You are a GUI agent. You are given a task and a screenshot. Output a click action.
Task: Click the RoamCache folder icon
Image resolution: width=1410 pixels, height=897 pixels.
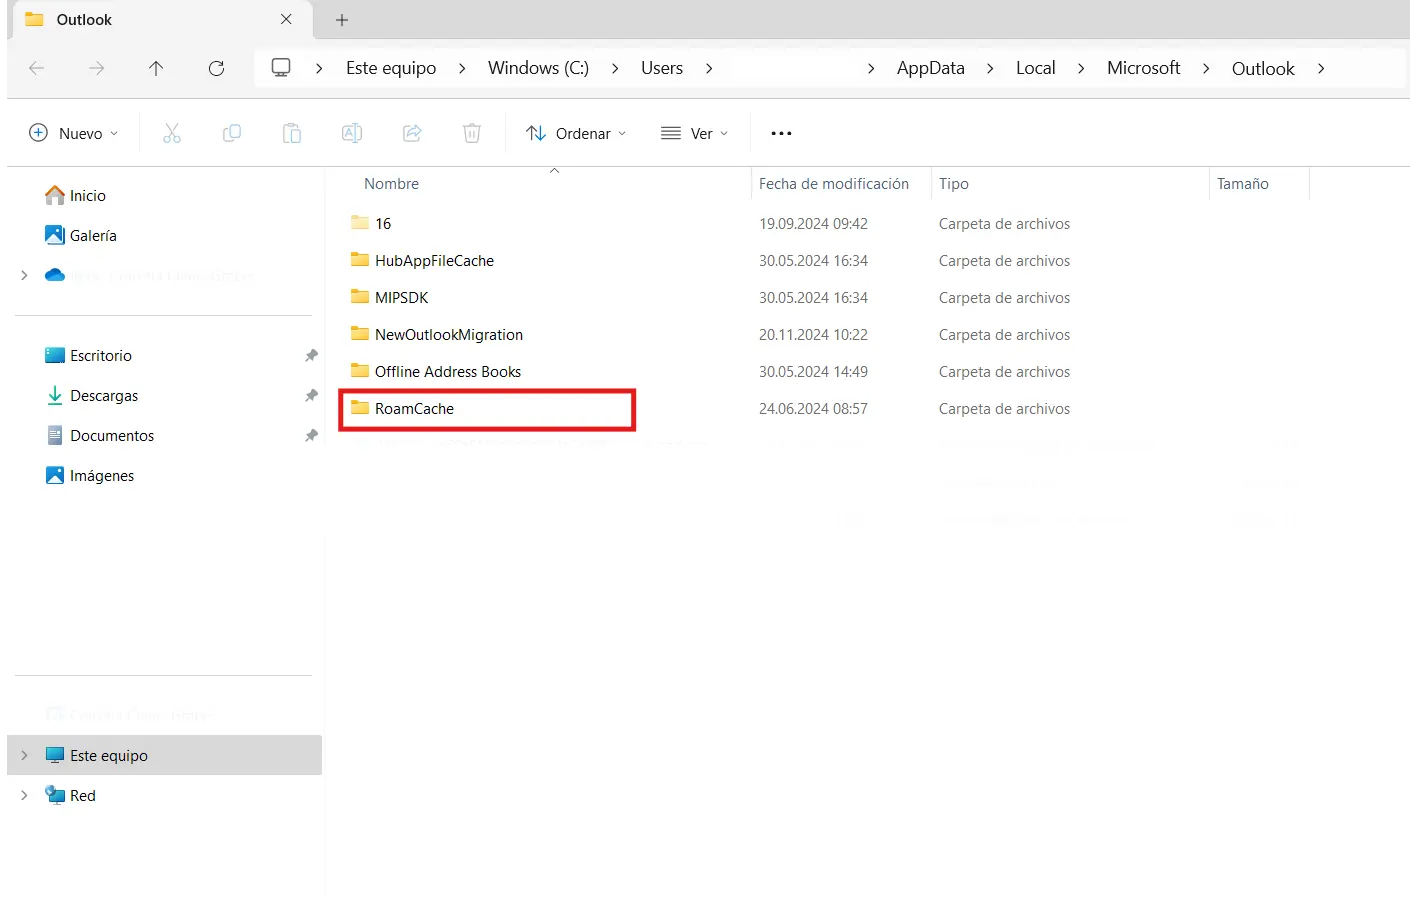pyautogui.click(x=360, y=408)
